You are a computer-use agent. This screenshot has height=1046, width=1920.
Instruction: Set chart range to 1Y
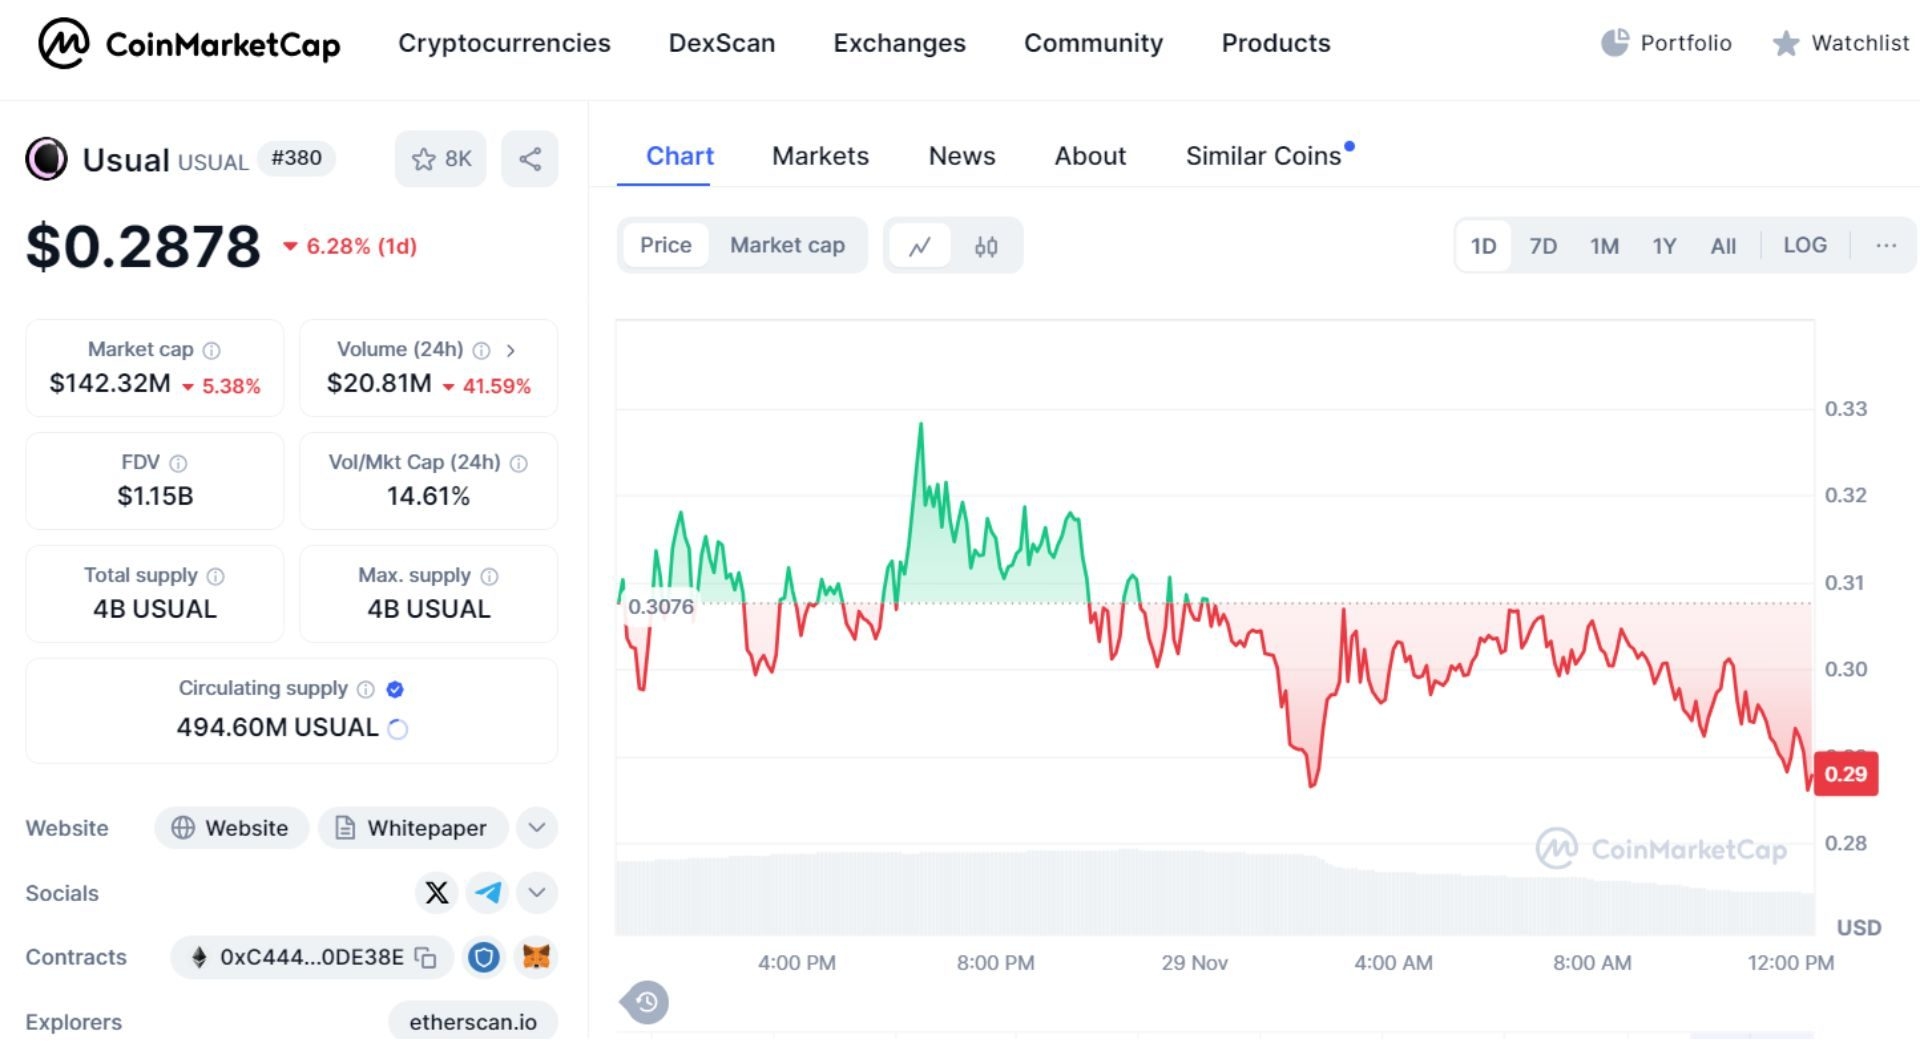(1664, 246)
